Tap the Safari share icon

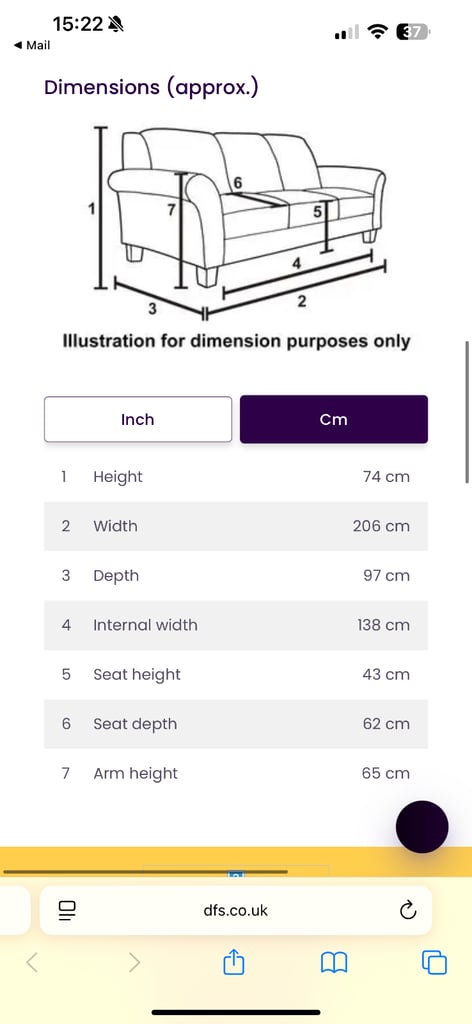[234, 962]
